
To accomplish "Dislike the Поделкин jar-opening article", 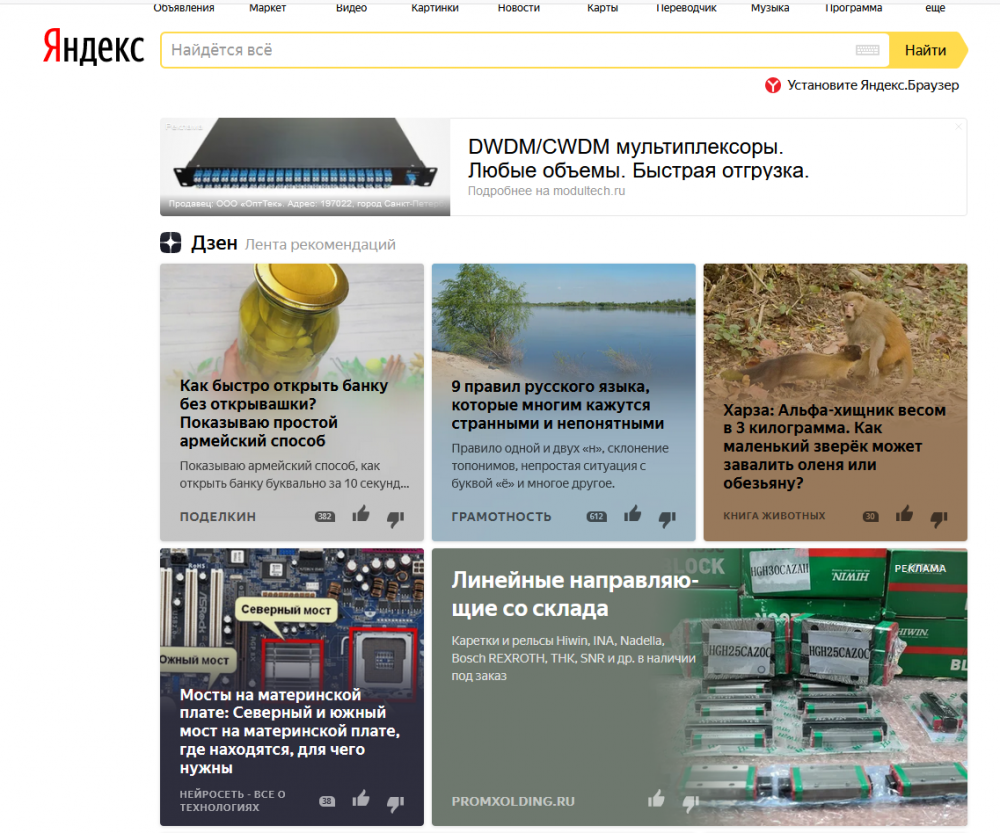I will point(395,518).
